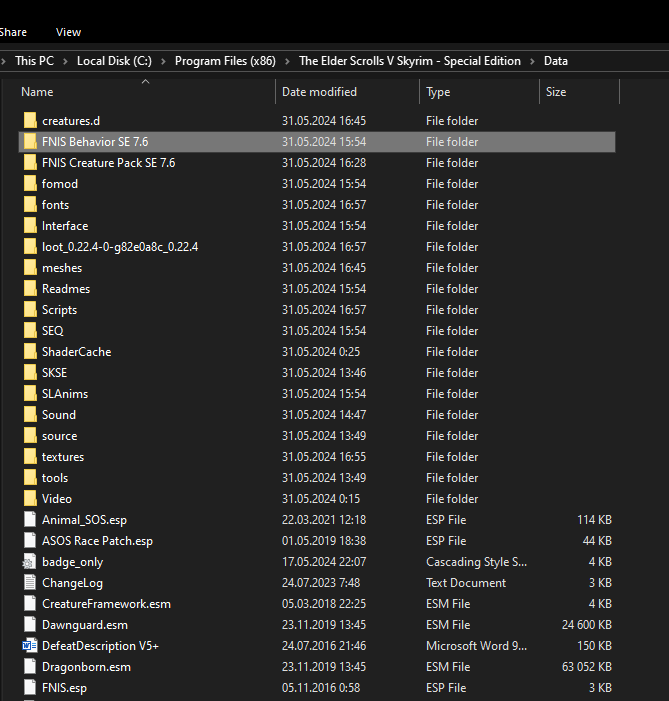The width and height of the screenshot is (669, 701).
Task: Select the ShaderCache folder icon
Action: pos(30,352)
